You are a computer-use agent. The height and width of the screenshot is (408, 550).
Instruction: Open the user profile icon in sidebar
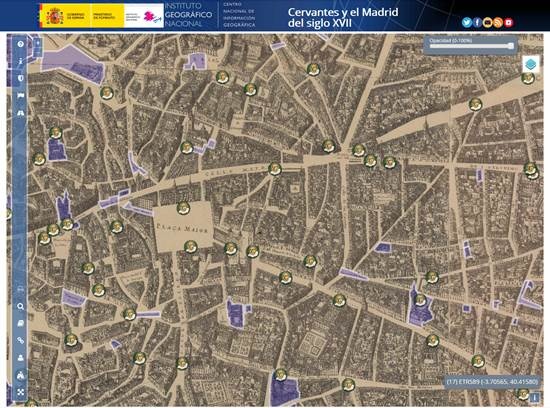pos(21,358)
